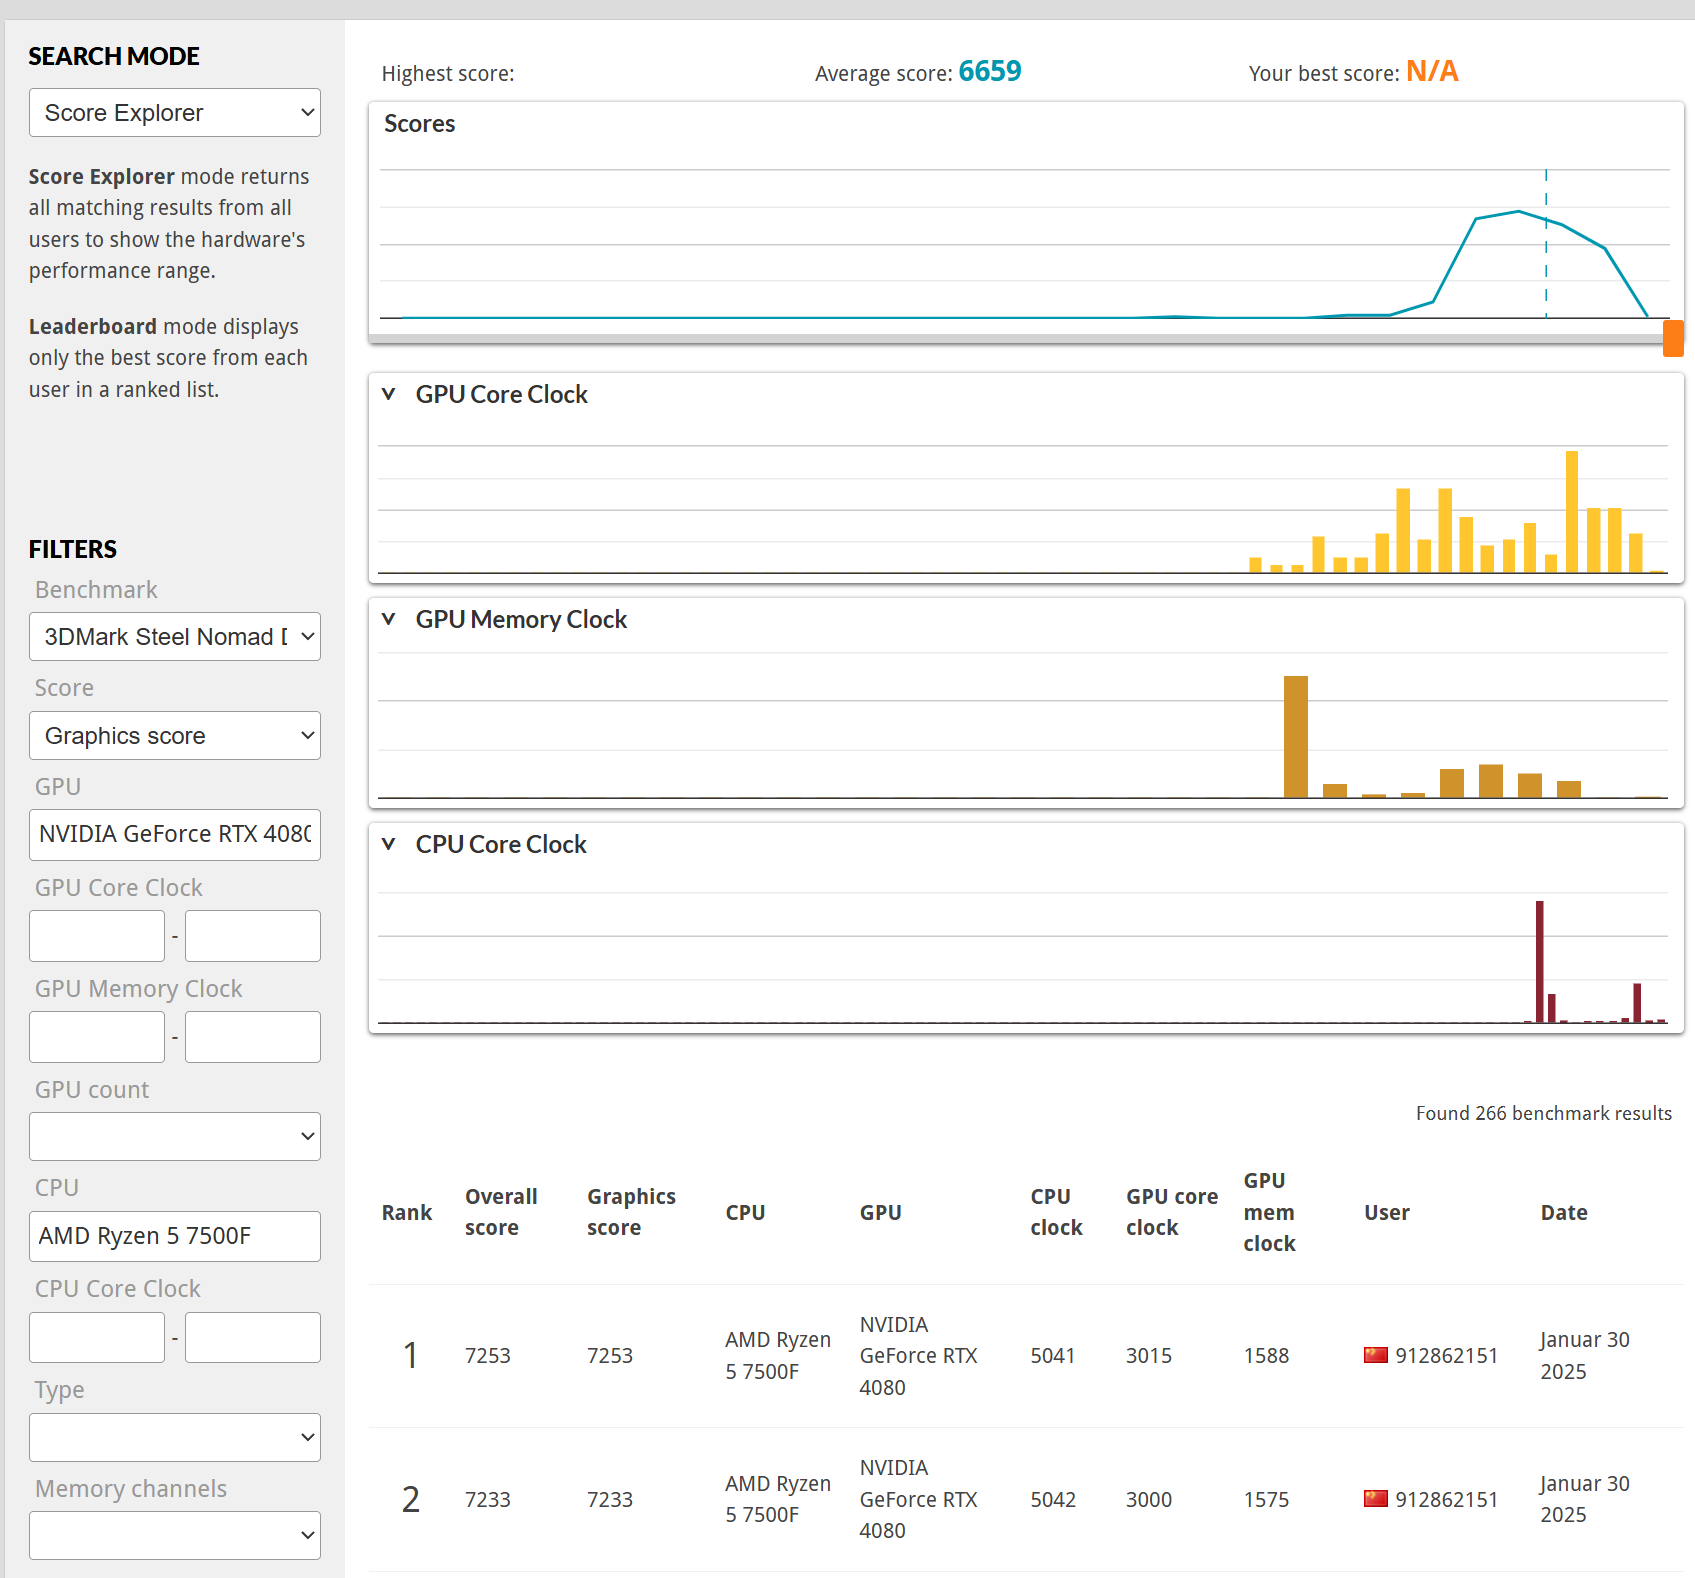Click the Date column header
The height and width of the screenshot is (1578, 1695).
point(1564,1213)
